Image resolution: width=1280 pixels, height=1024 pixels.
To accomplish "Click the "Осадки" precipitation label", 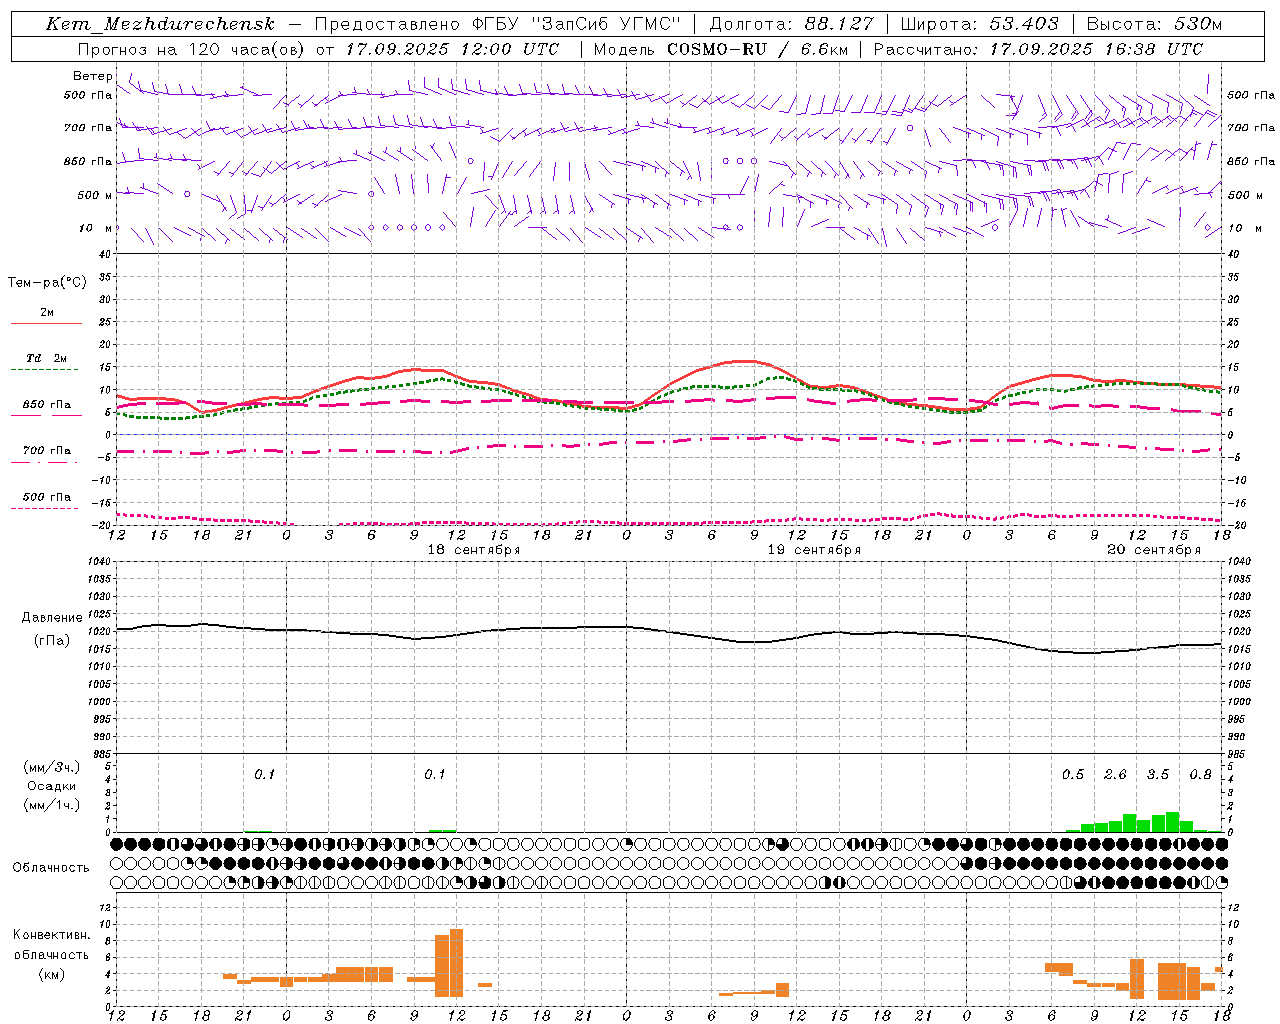I will tap(52, 786).
